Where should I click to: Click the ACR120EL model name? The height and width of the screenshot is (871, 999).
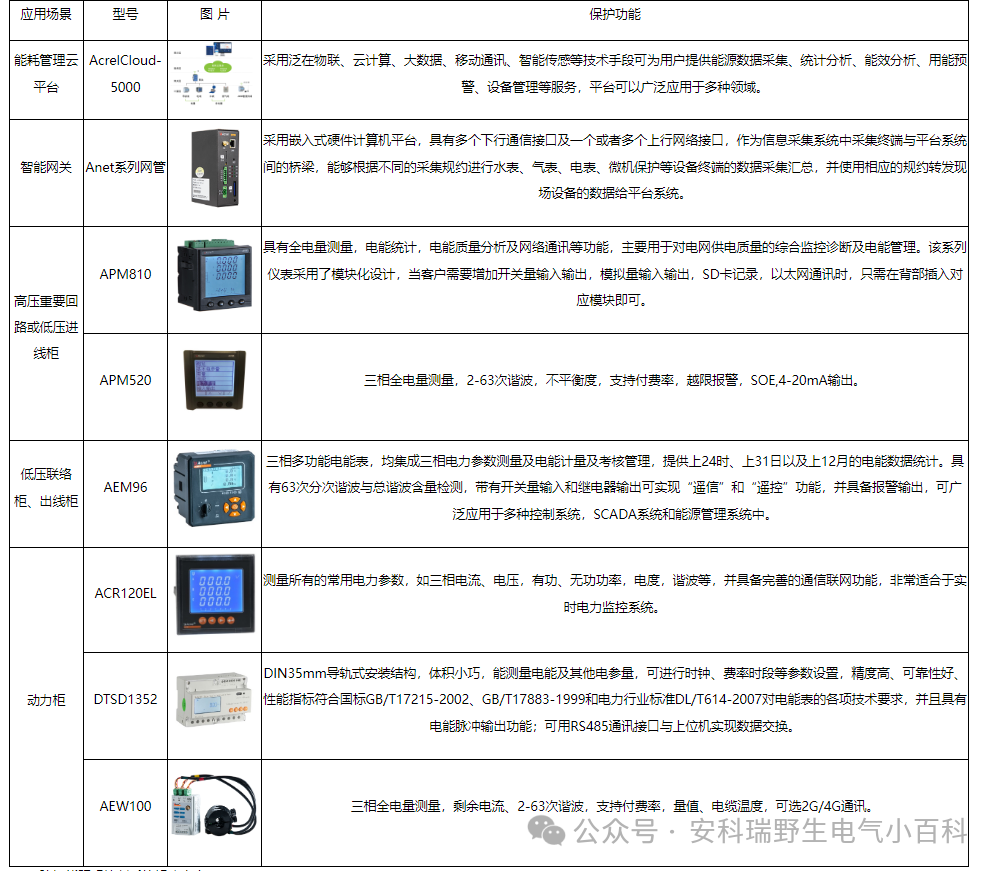(x=126, y=594)
